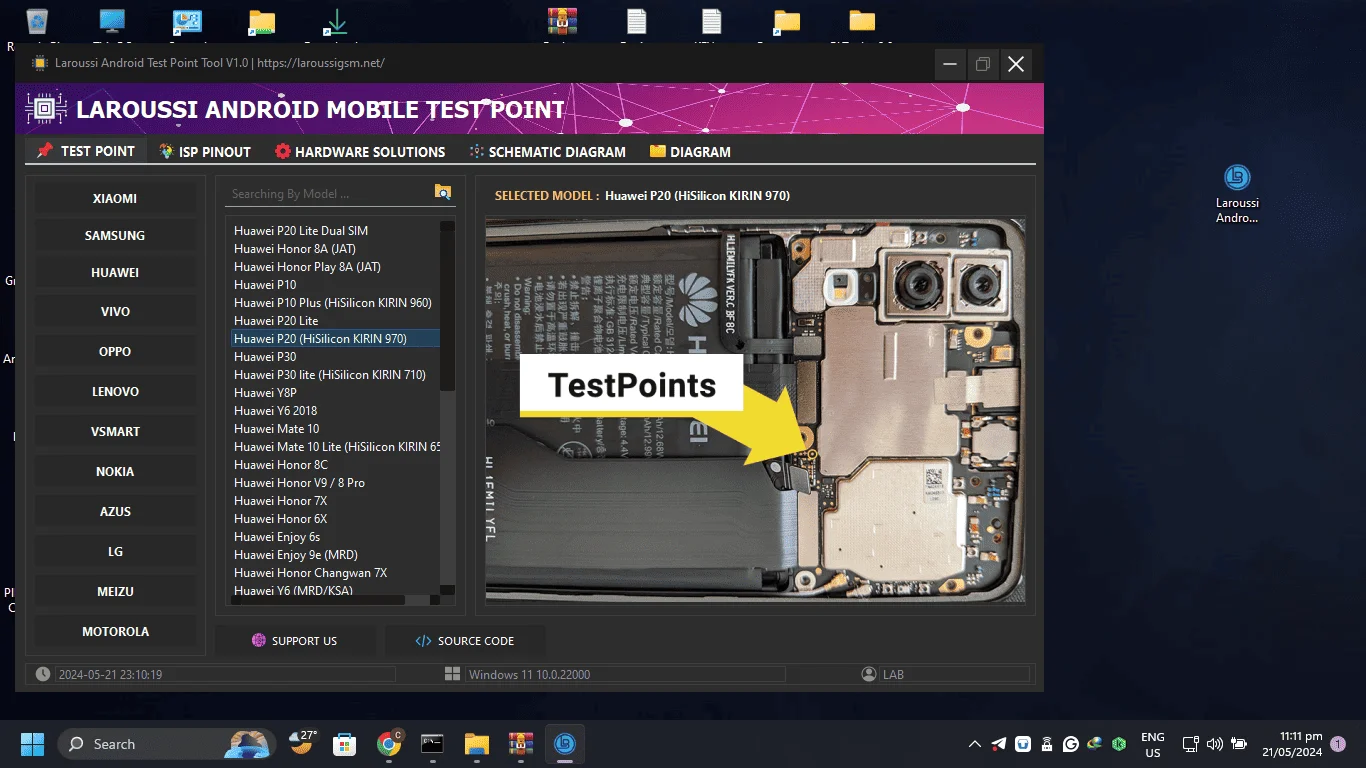Click the folder search icon beside search box
The image size is (1366, 768).
(443, 192)
